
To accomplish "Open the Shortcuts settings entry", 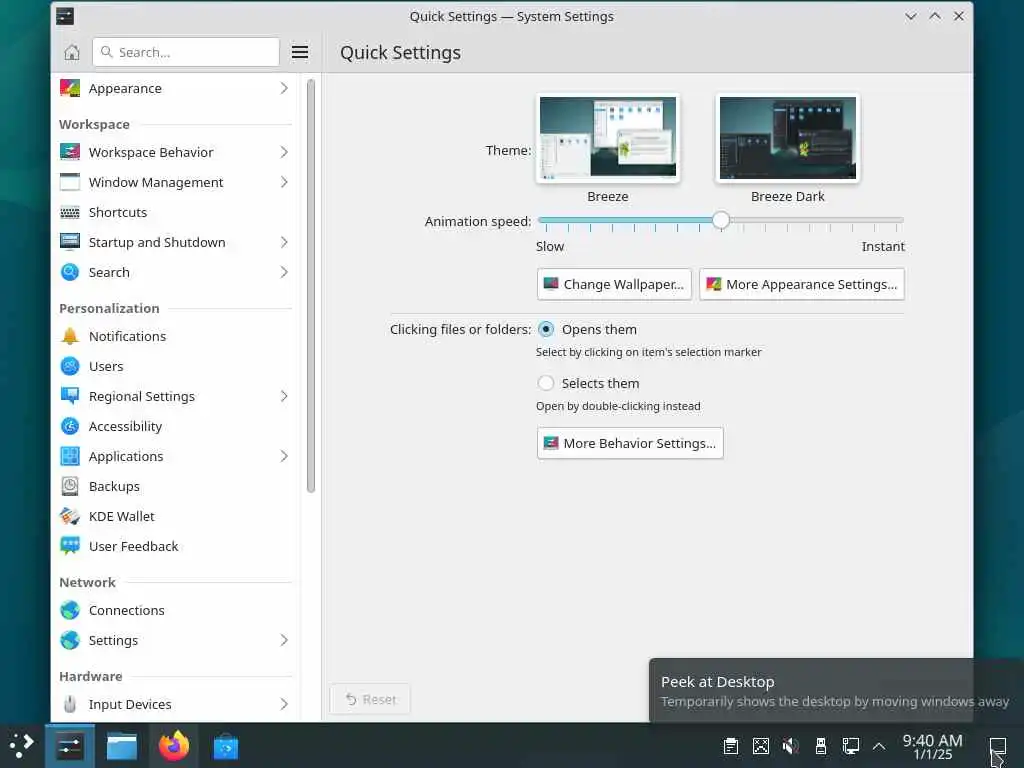I will click(x=176, y=212).
